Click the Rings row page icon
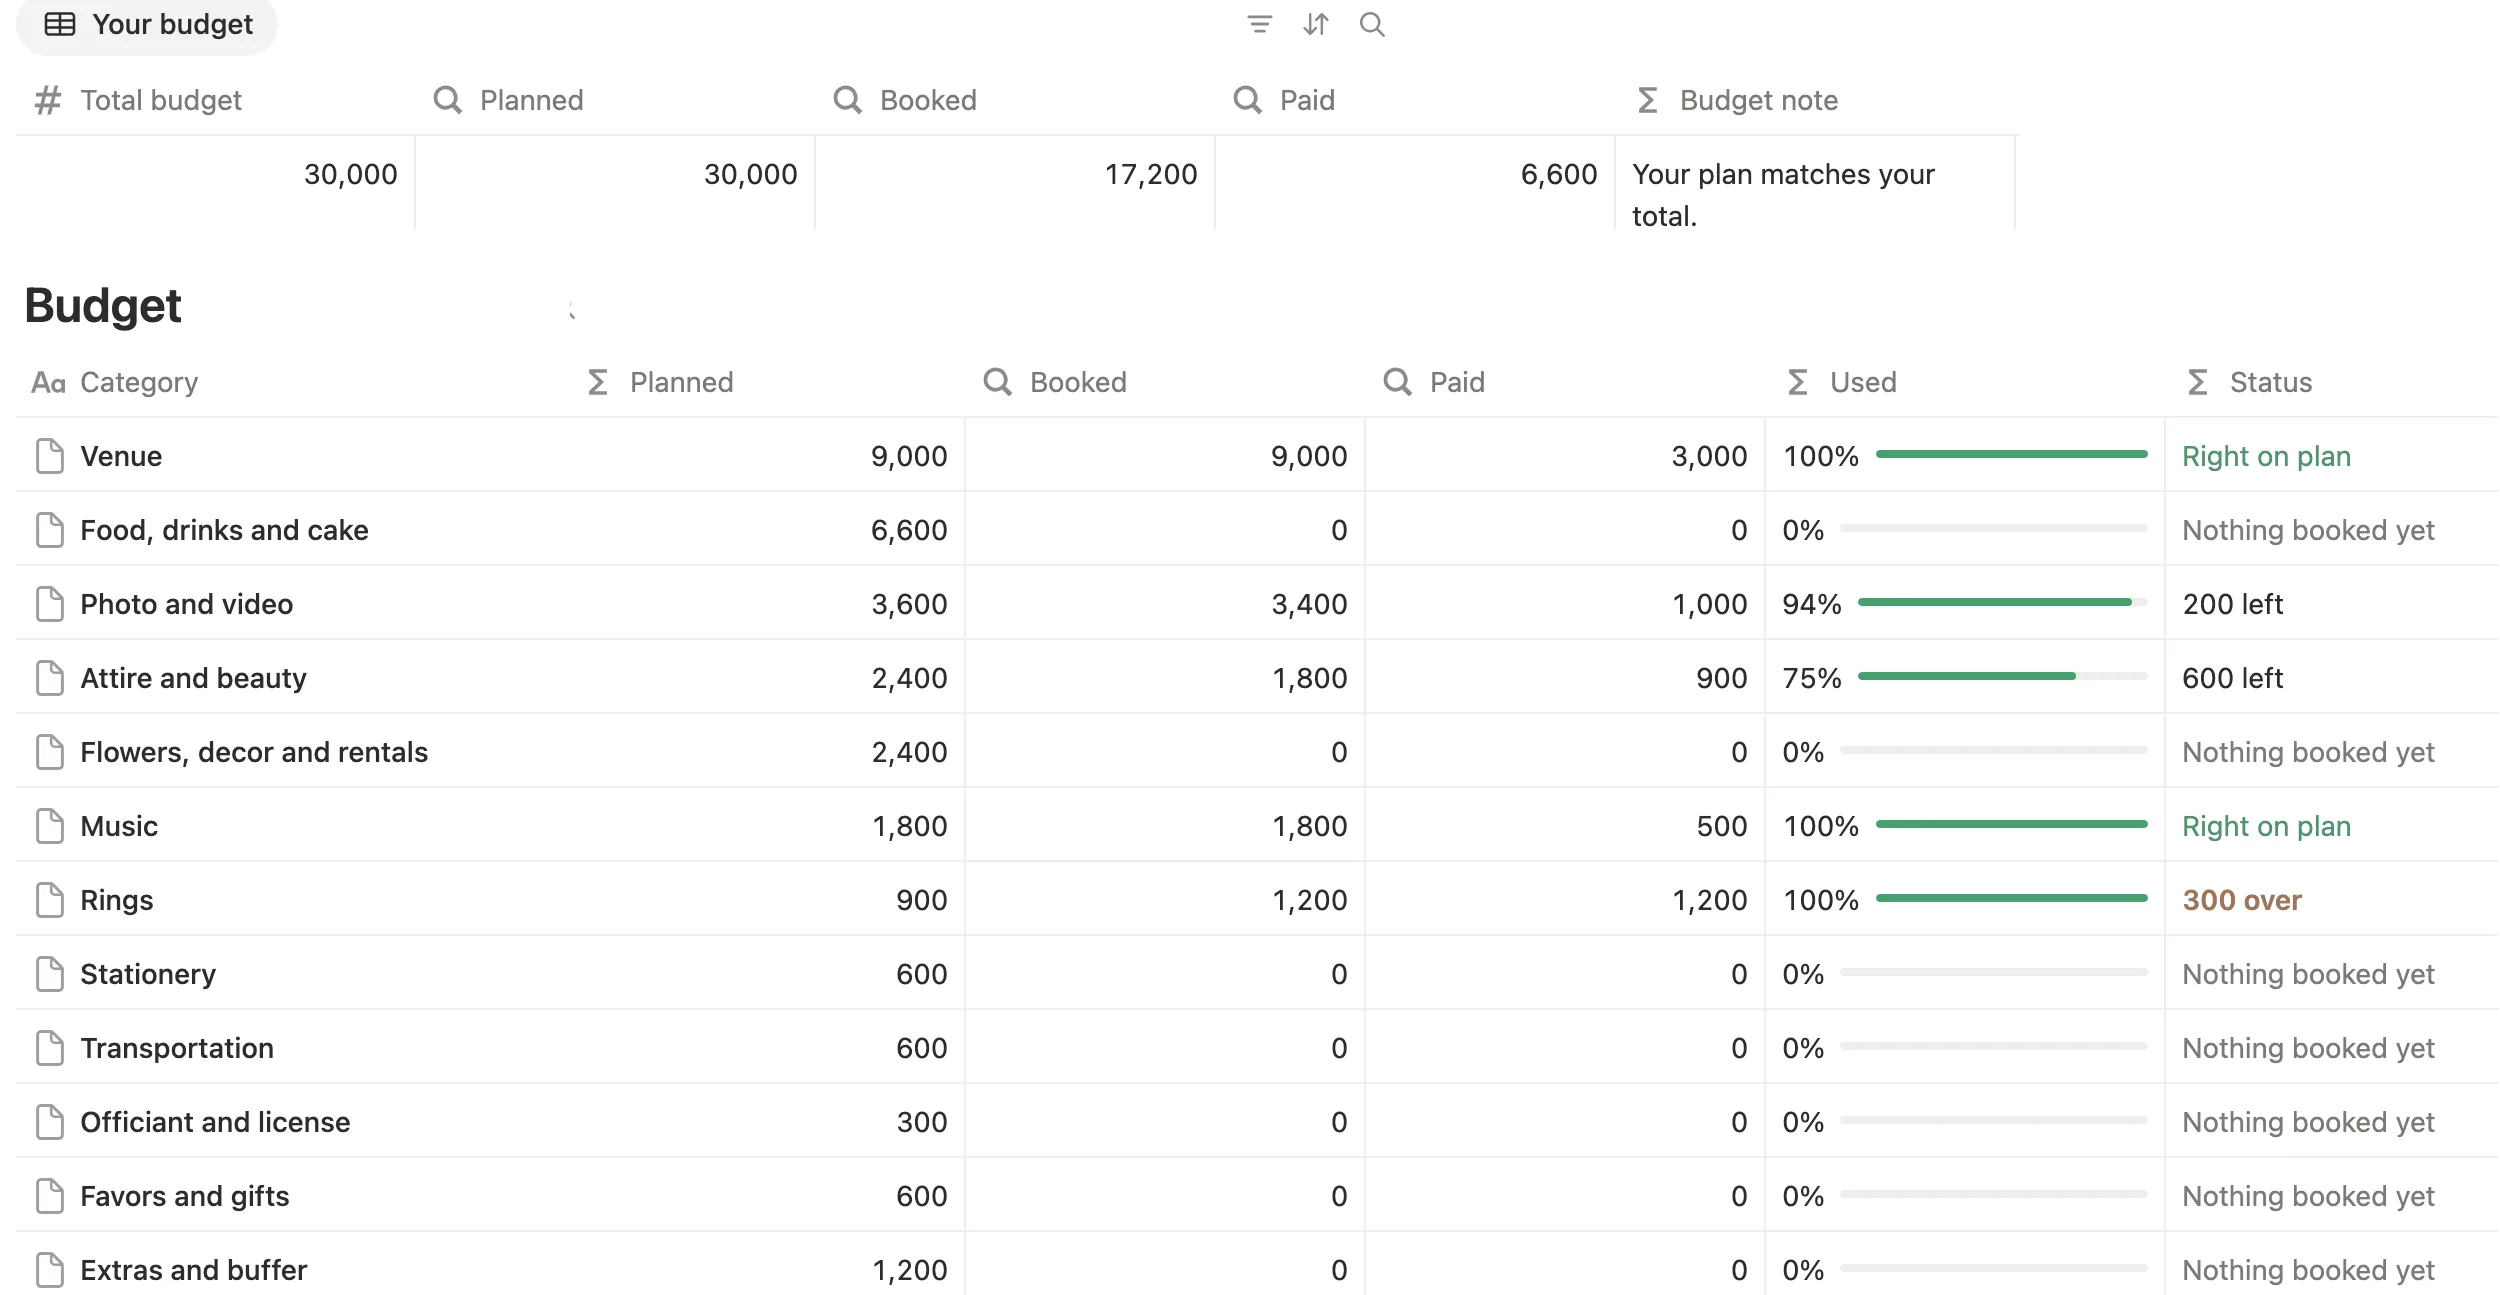 coord(50,900)
